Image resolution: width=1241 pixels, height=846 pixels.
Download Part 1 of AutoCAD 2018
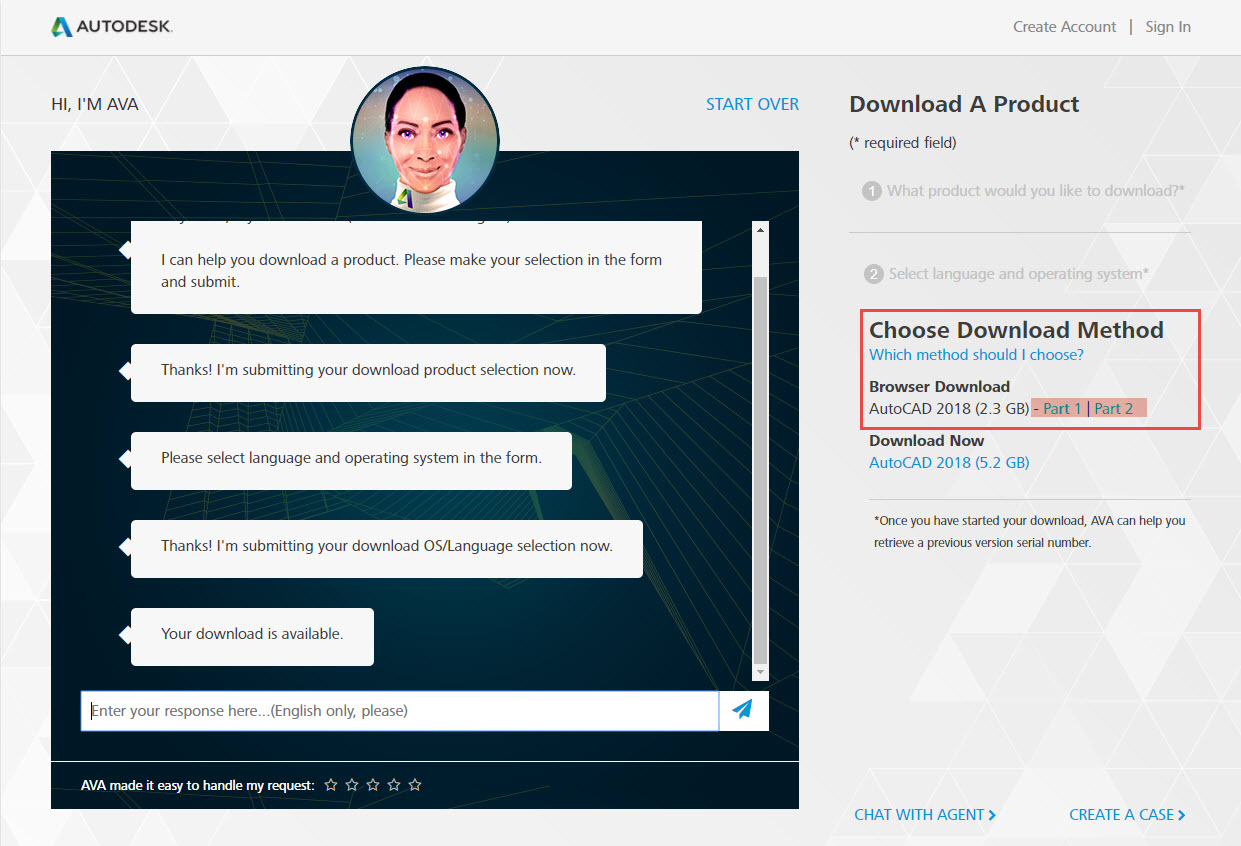pyautogui.click(x=1062, y=409)
